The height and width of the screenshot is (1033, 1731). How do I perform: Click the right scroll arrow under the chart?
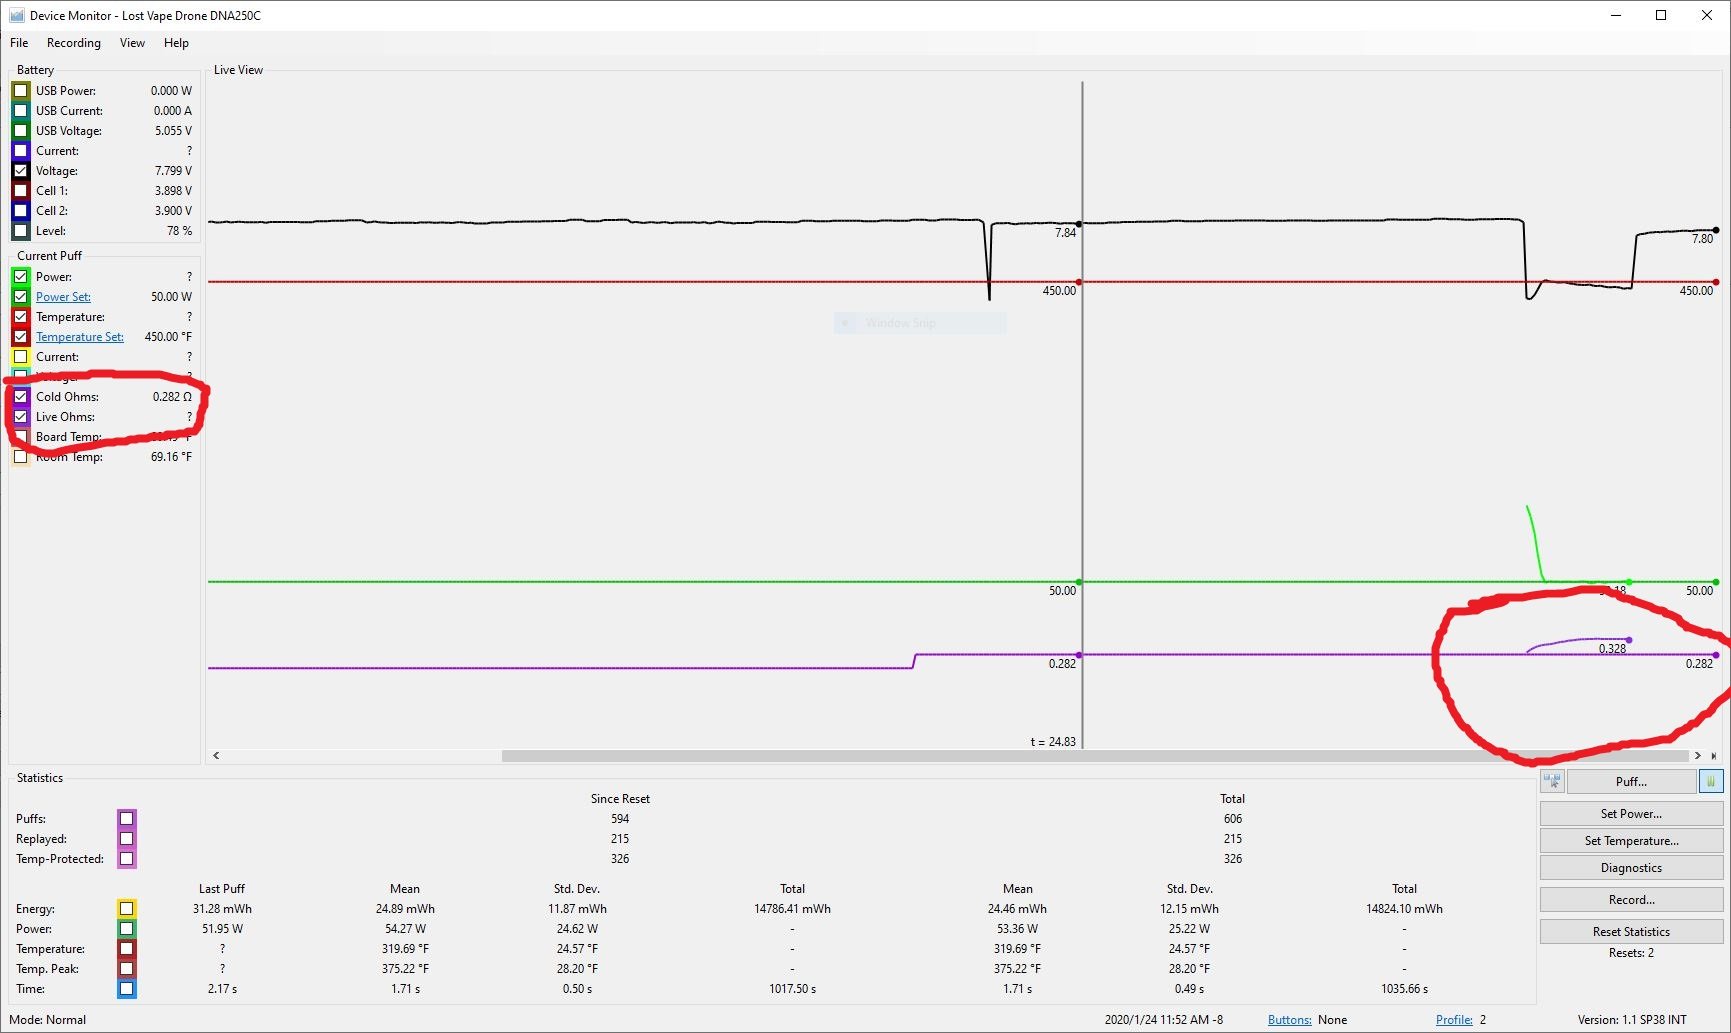1697,756
